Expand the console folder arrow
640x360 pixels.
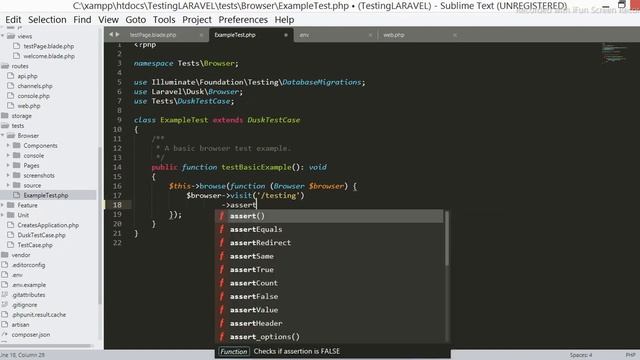pyautogui.click(x=8, y=156)
